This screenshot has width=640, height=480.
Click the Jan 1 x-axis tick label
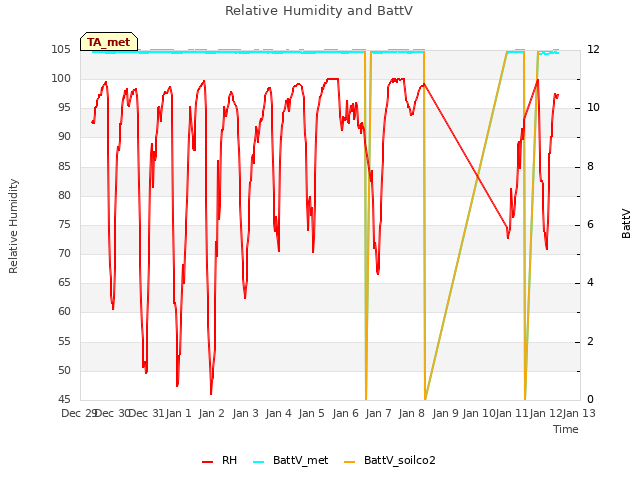(178, 413)
